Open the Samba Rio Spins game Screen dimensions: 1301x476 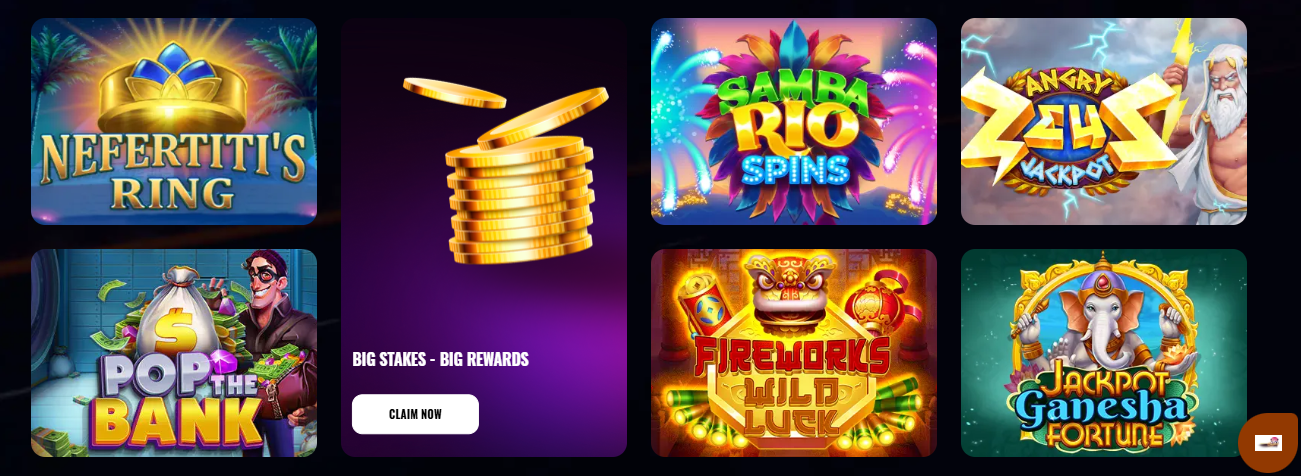click(794, 121)
